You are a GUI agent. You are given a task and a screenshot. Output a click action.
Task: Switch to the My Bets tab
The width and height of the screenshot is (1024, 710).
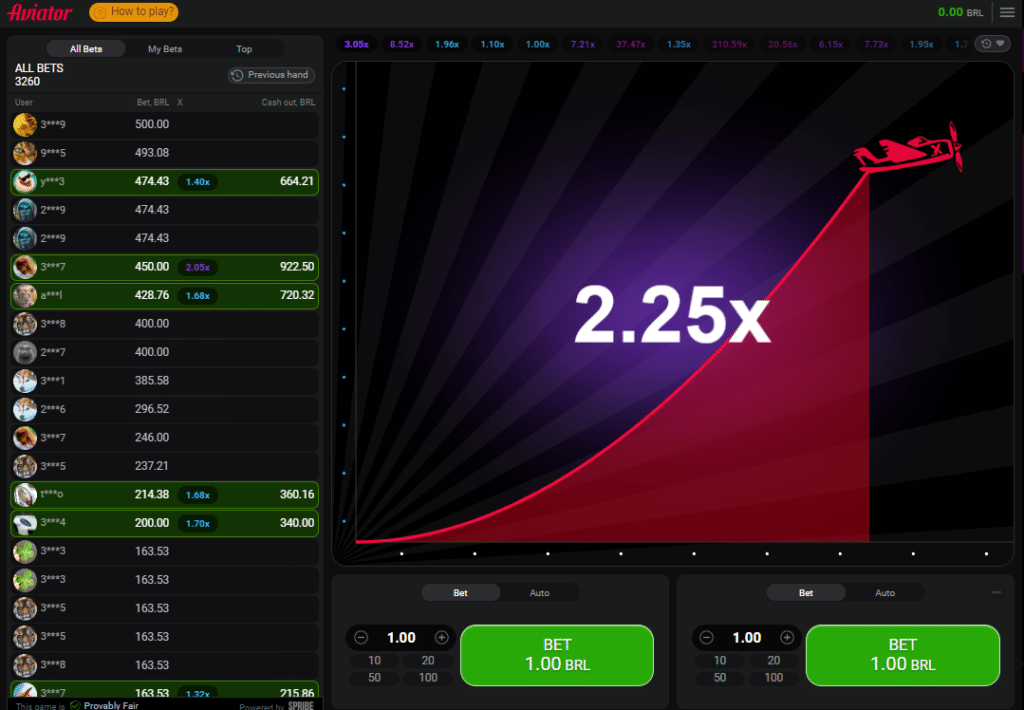[x=165, y=49]
